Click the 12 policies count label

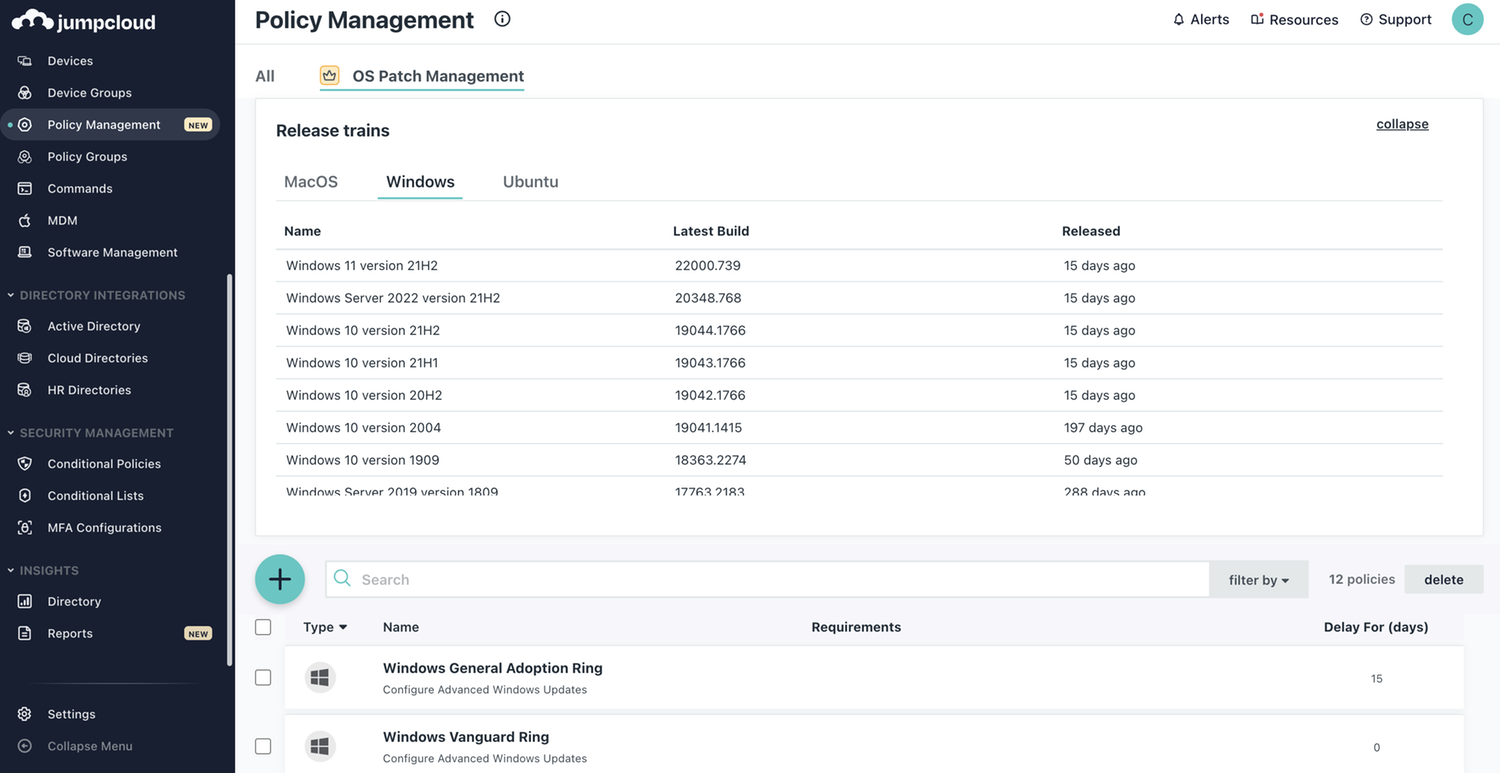coord(1361,579)
